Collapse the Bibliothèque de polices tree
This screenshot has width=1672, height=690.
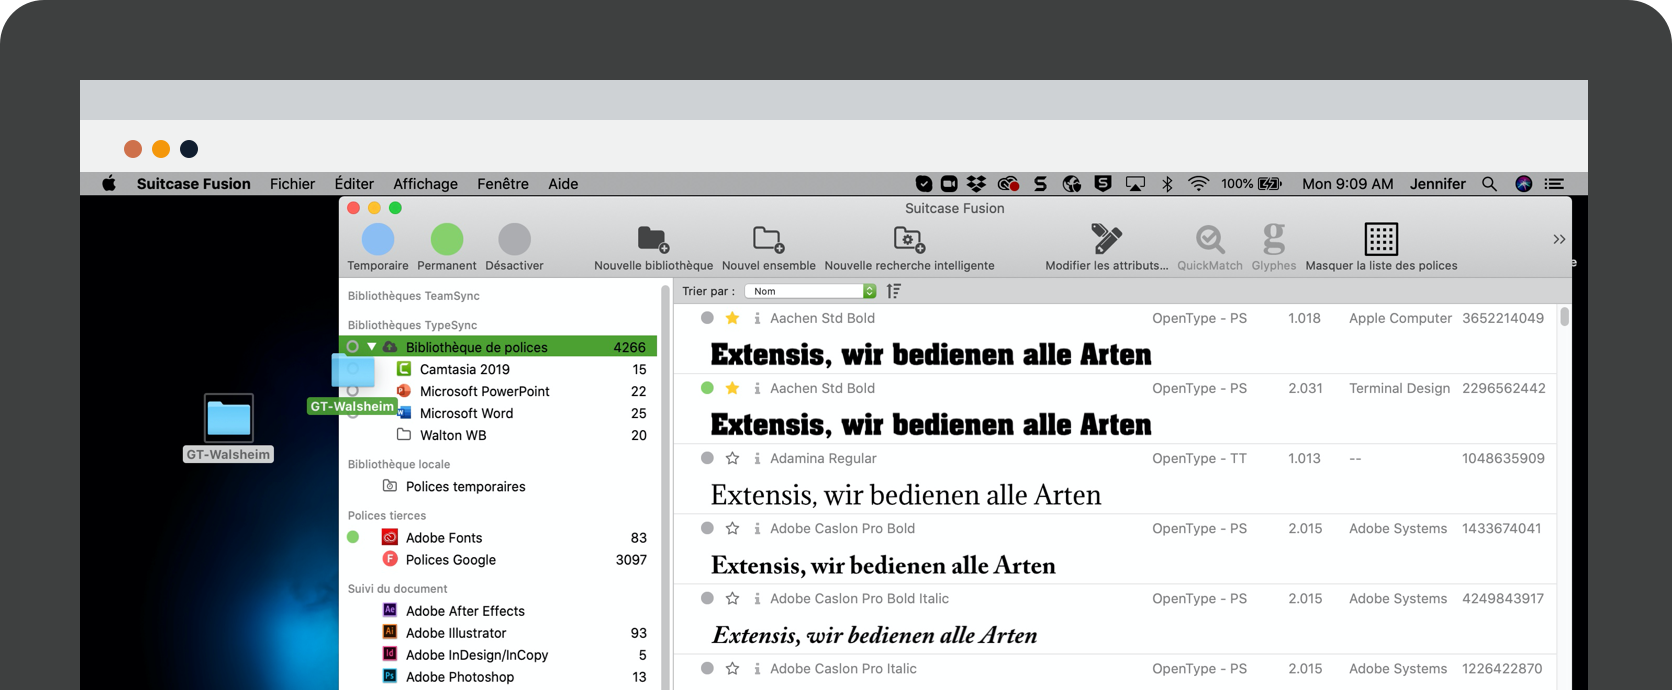coord(372,347)
